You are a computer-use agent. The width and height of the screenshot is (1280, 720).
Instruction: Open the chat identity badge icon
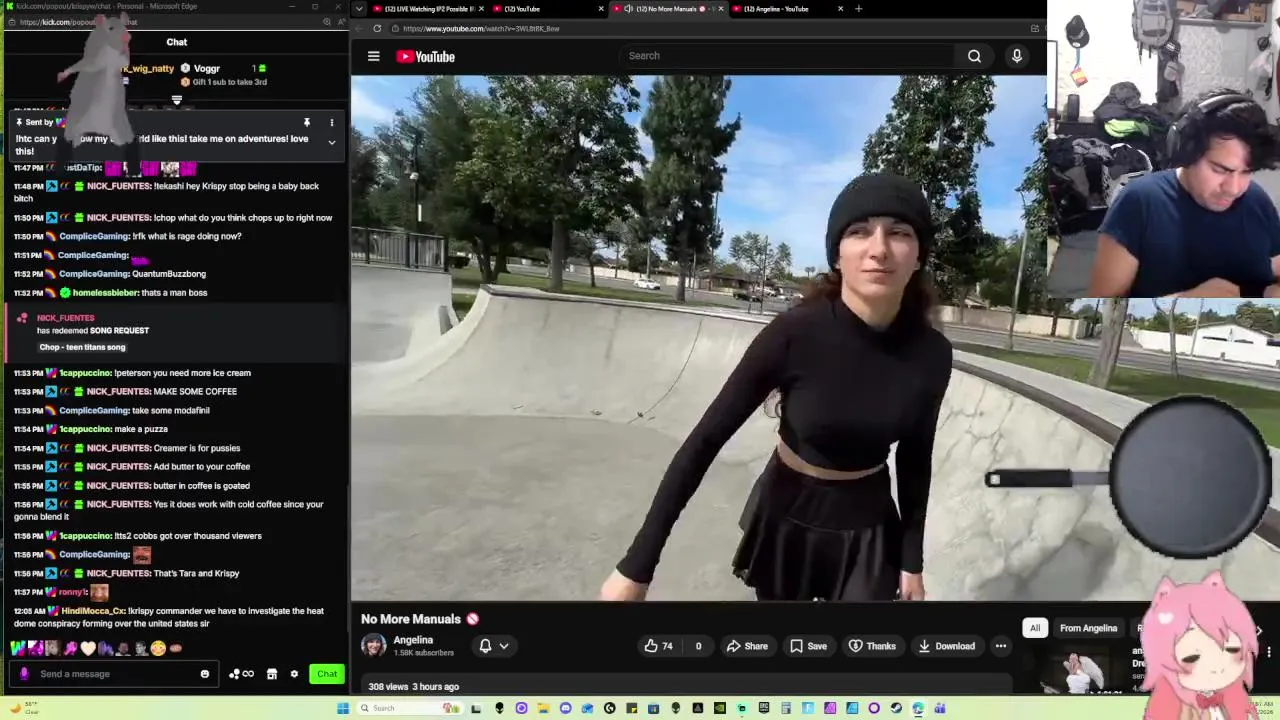tap(24, 674)
